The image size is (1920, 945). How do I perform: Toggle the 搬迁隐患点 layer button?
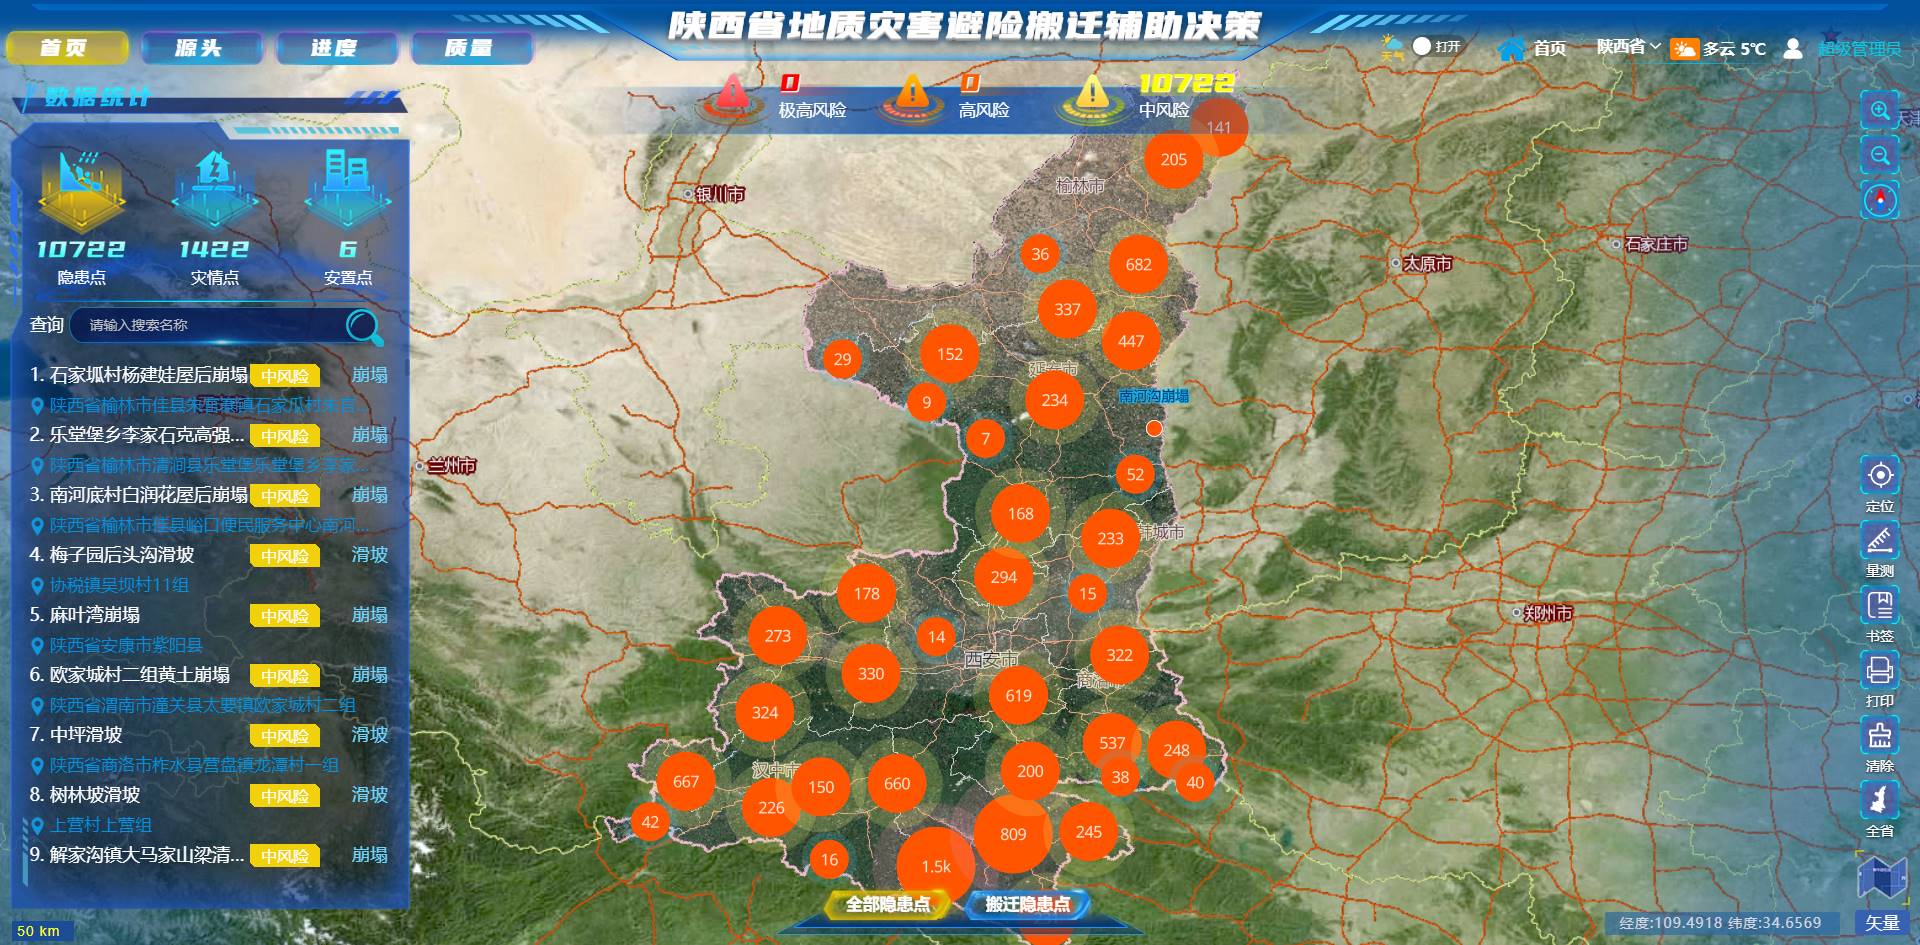[x=1027, y=904]
